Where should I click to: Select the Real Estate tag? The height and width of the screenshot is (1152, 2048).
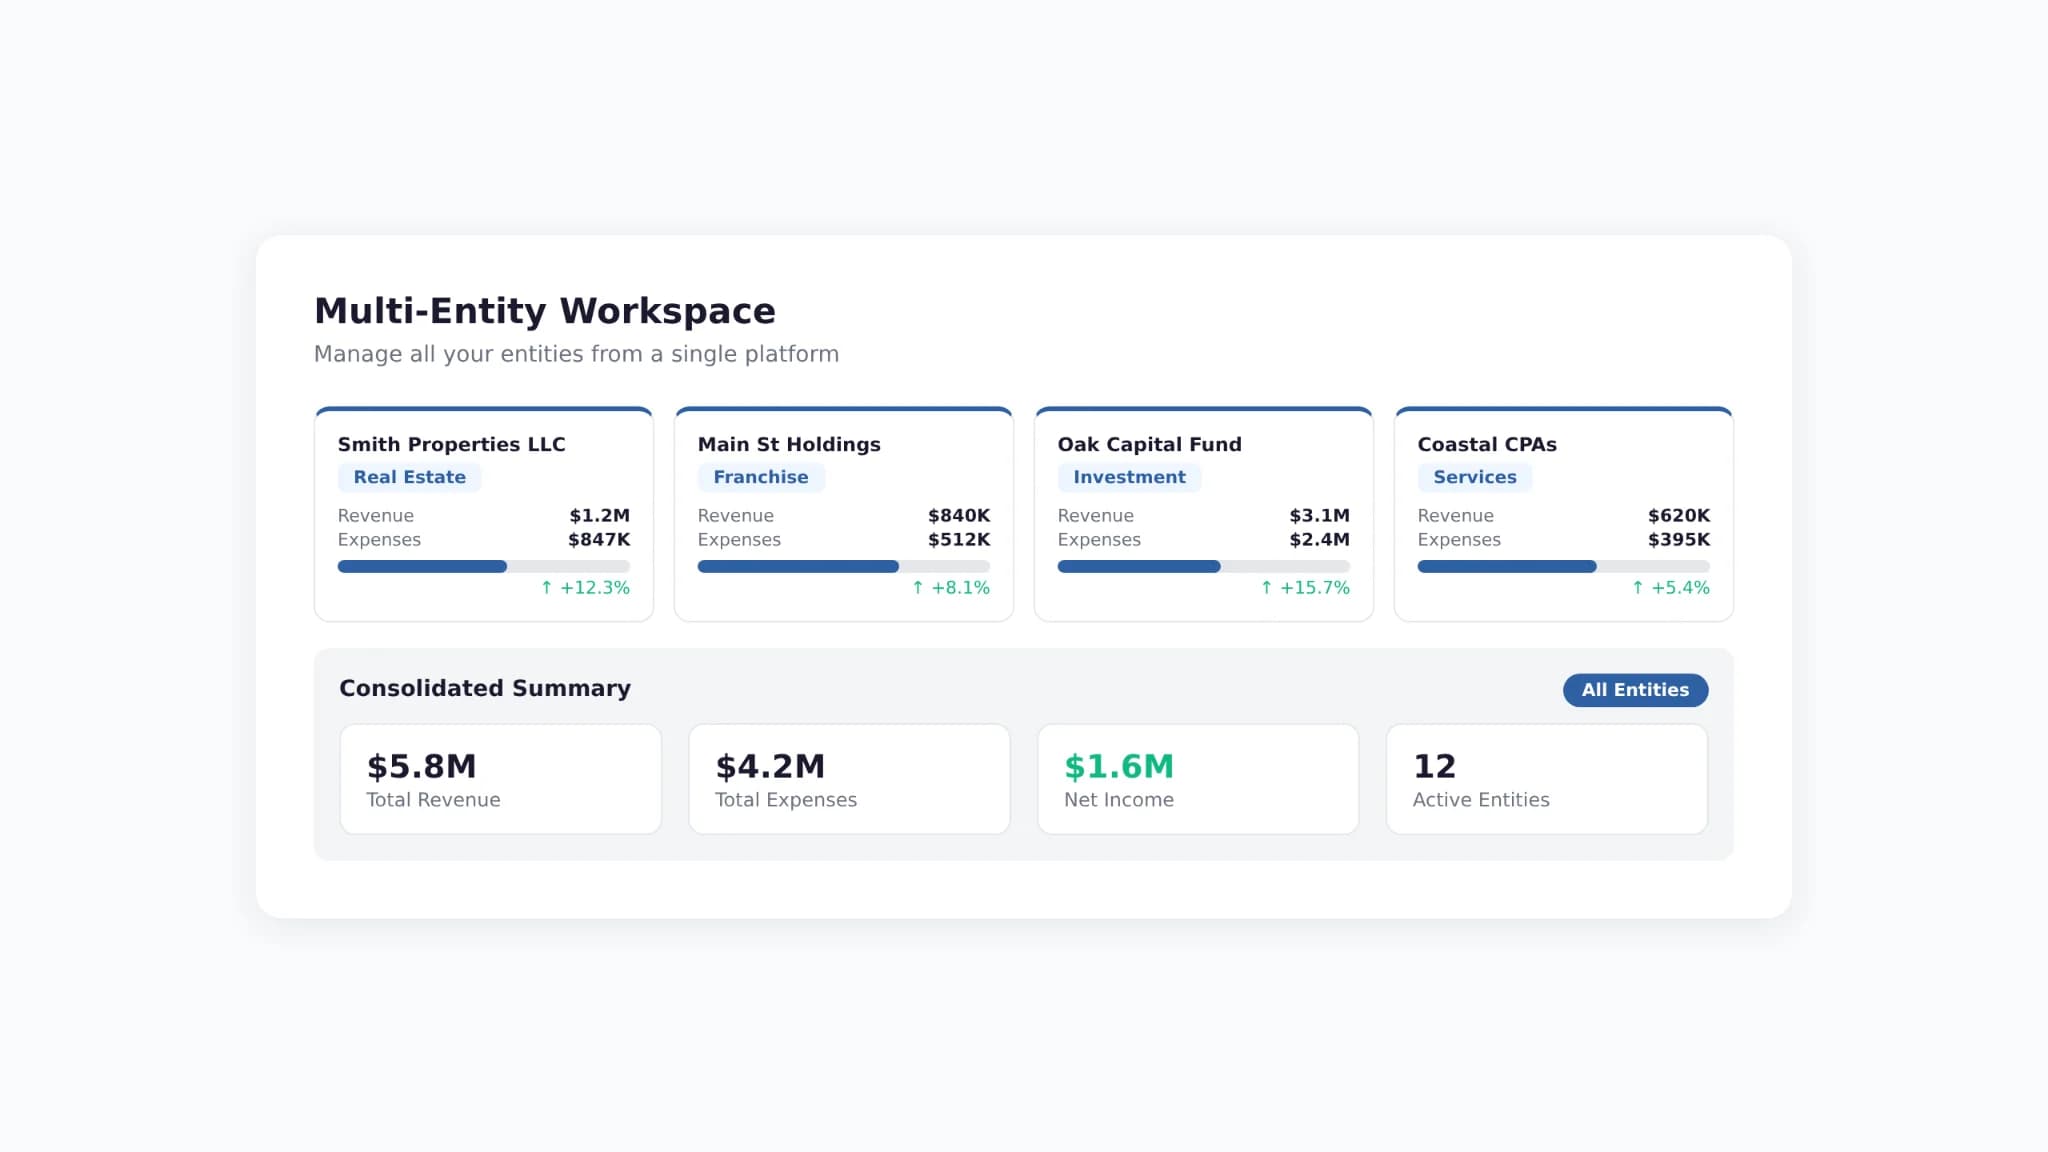pyautogui.click(x=409, y=477)
